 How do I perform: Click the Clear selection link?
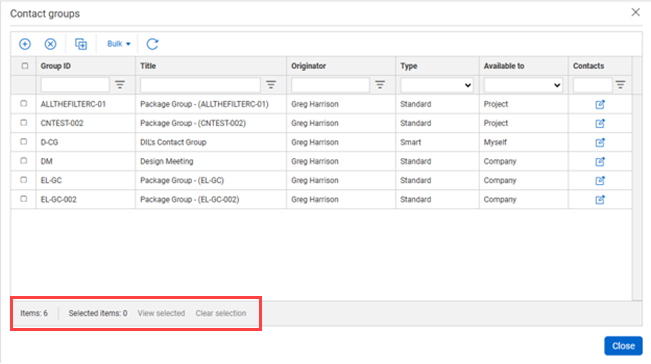[x=221, y=313]
